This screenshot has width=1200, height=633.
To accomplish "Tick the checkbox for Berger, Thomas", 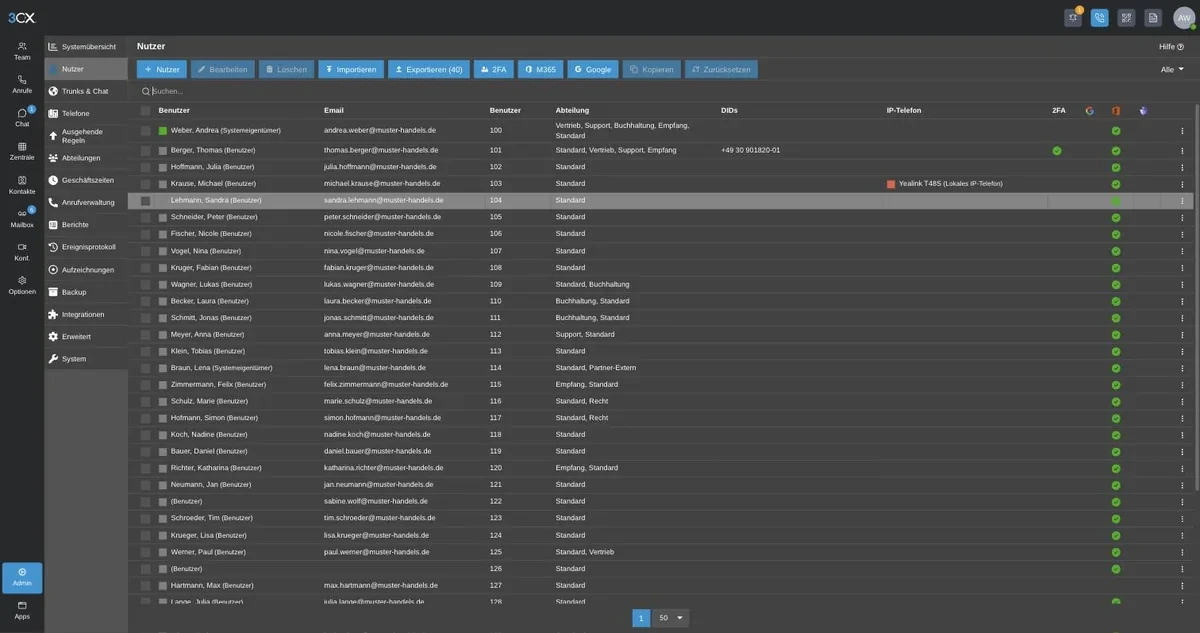I will 146,150.
